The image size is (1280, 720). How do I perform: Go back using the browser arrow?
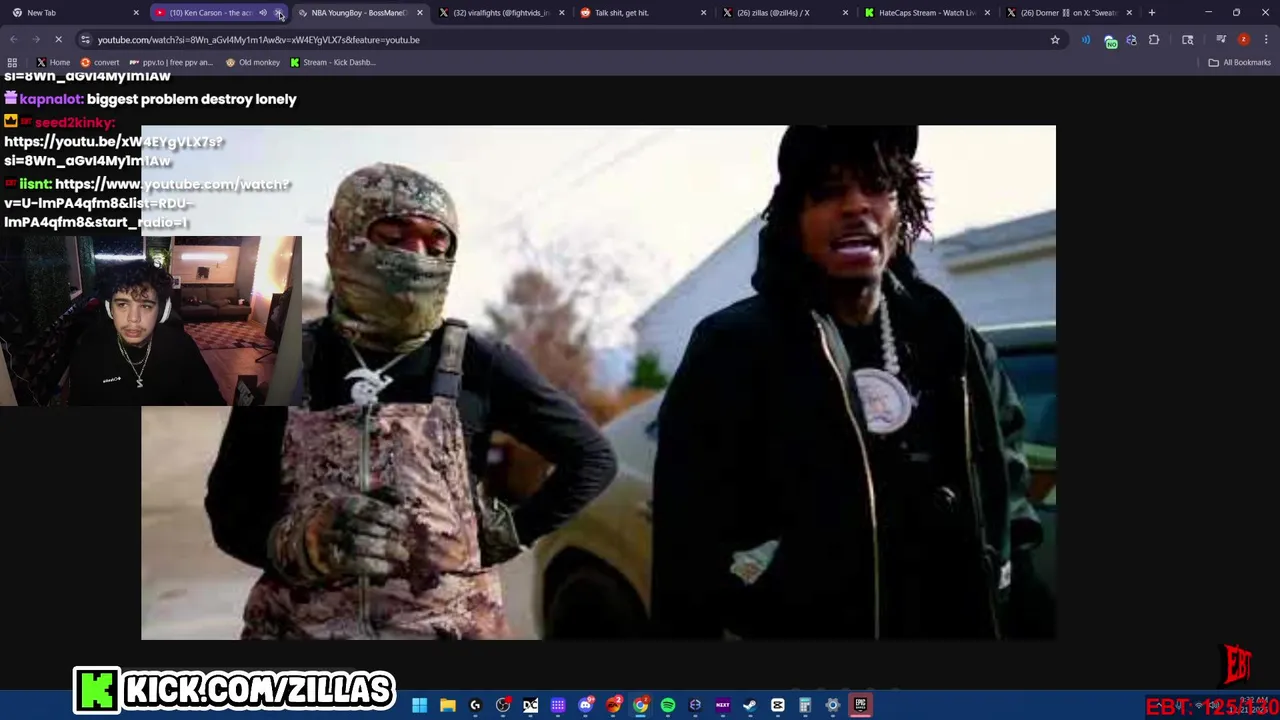(13, 40)
